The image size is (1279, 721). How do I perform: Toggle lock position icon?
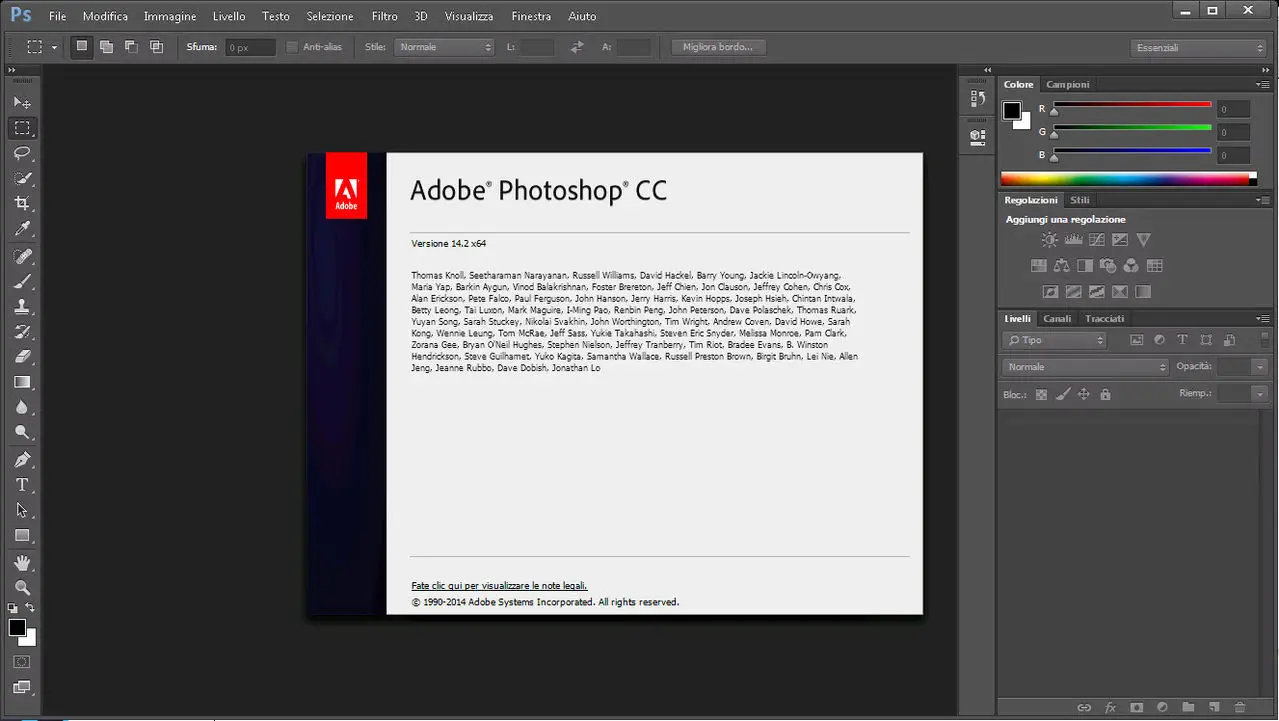pos(1083,394)
